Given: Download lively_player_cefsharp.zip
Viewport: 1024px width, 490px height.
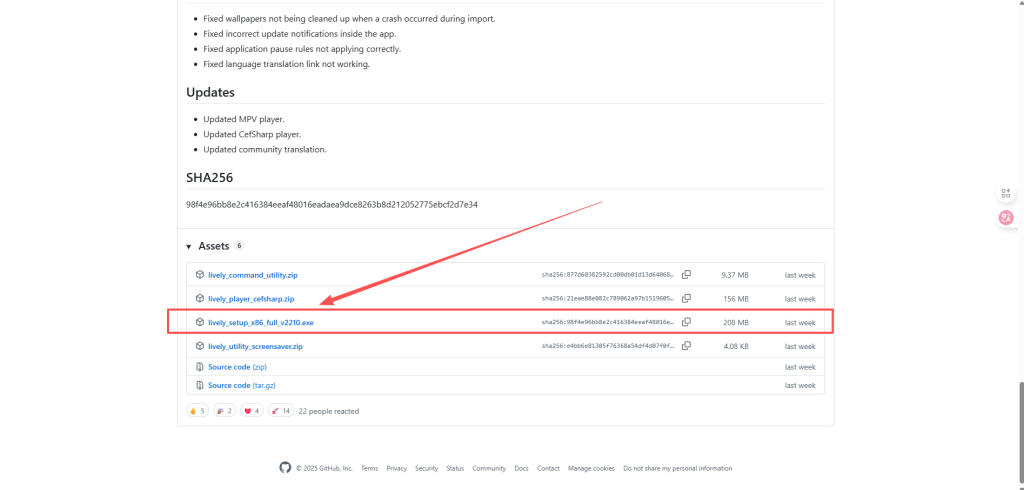Looking at the screenshot, I should 251,299.
